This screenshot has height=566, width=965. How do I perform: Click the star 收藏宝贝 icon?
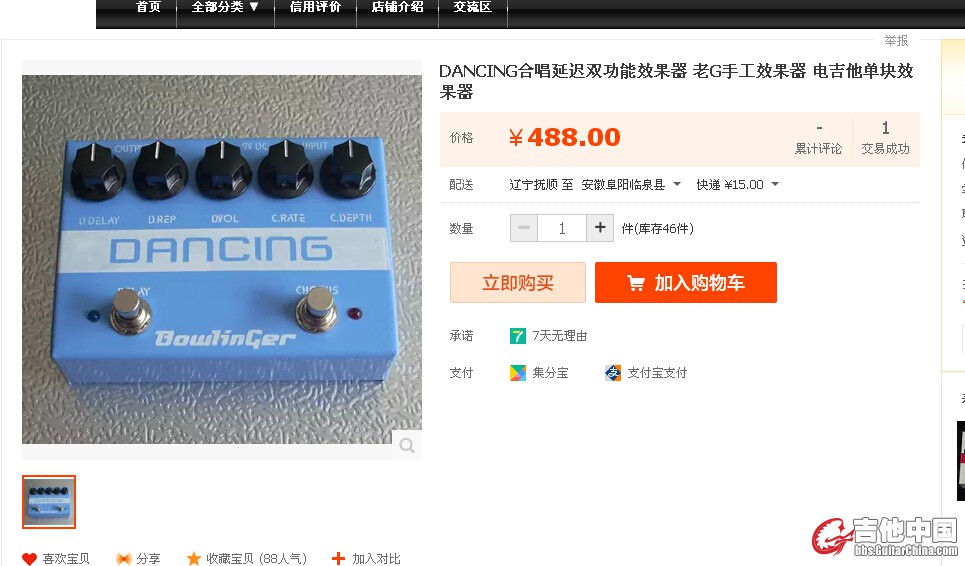pos(194,559)
